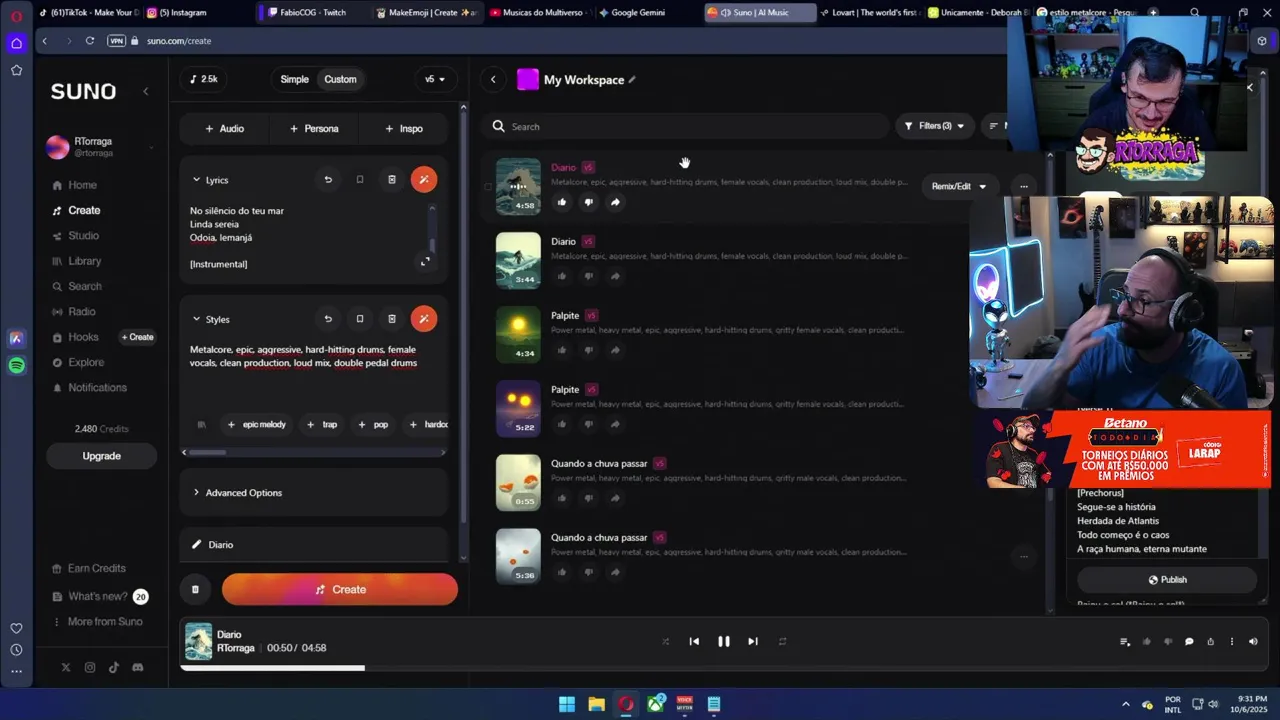This screenshot has width=1280, height=720.
Task: Rename My Workspace with the pencil icon
Action: point(632,80)
